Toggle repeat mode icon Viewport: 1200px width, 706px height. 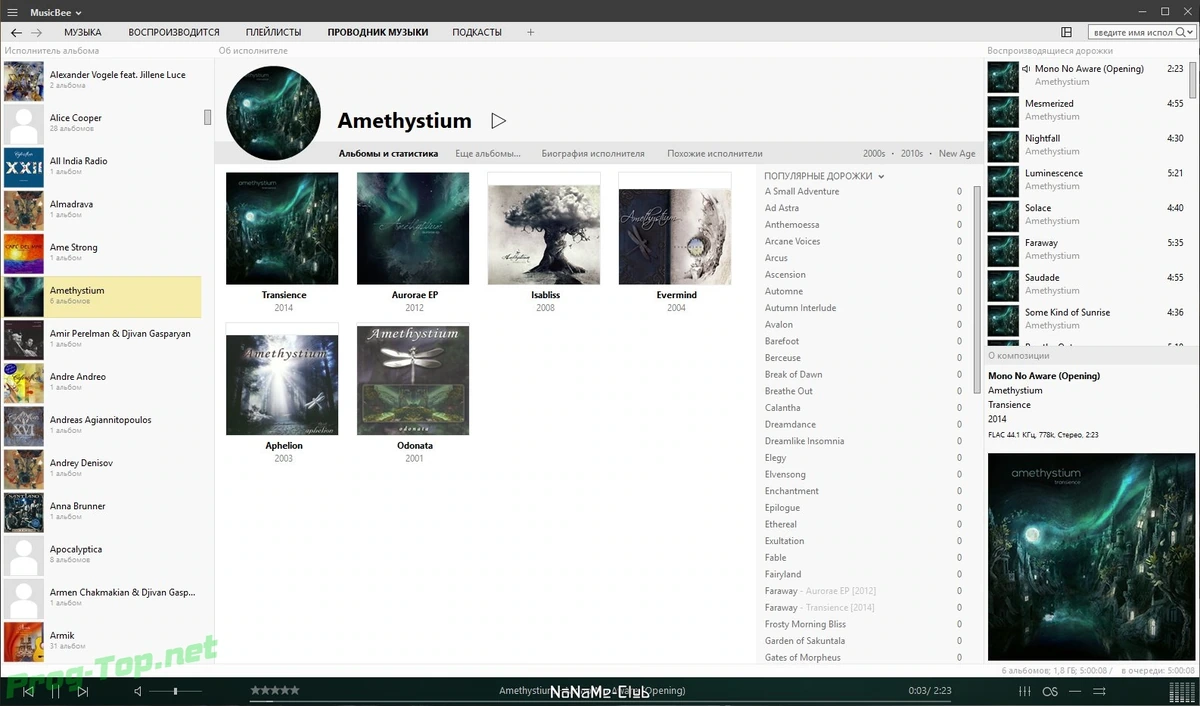pos(1074,691)
